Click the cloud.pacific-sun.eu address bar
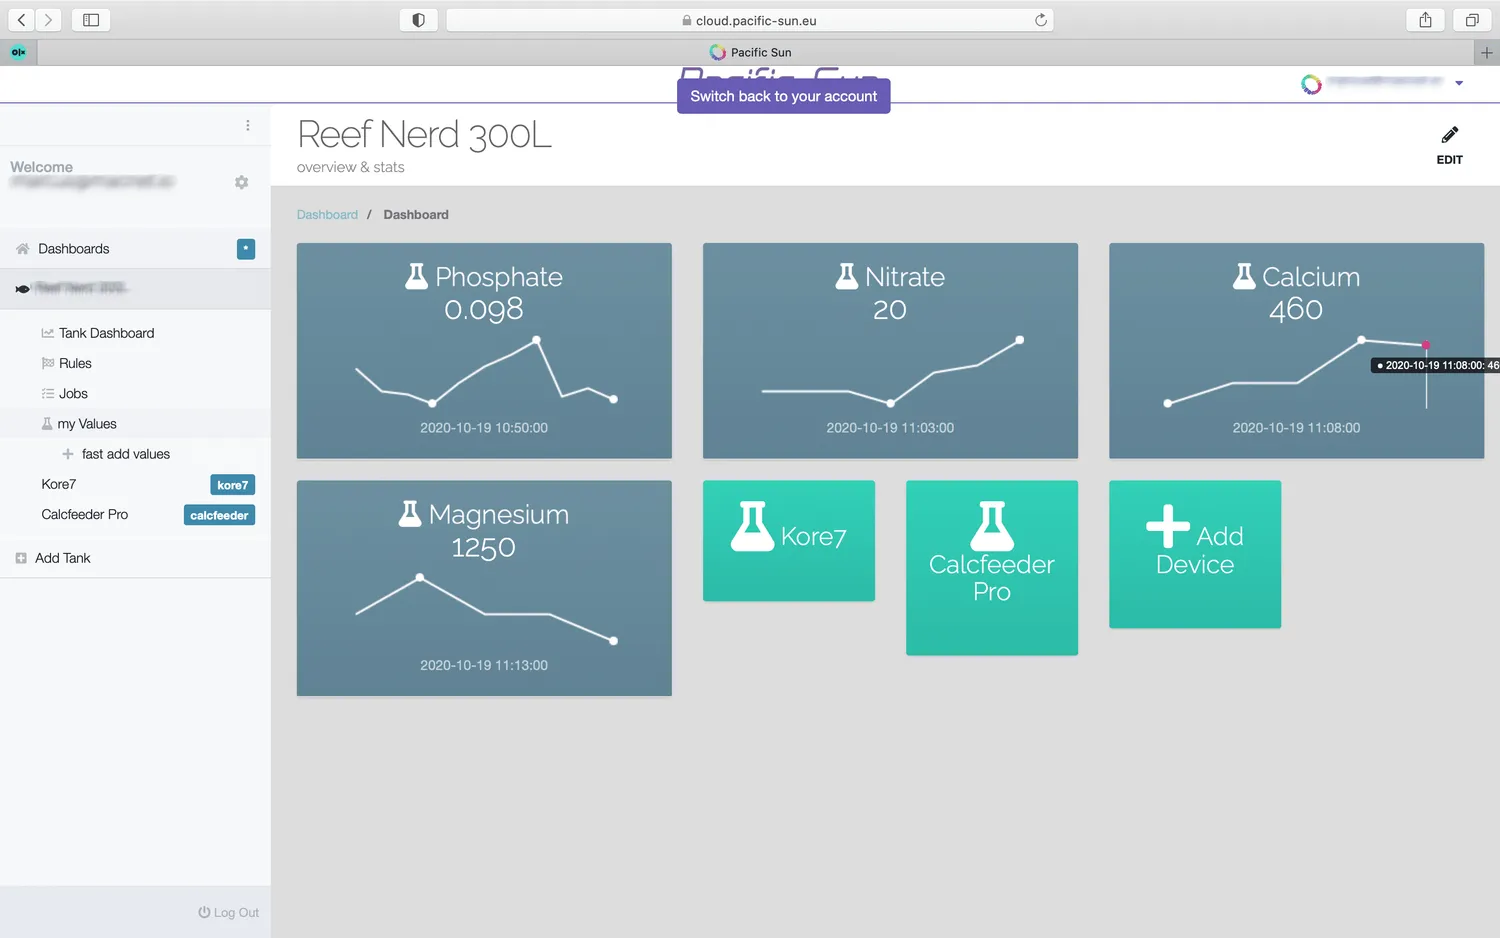 pos(750,20)
